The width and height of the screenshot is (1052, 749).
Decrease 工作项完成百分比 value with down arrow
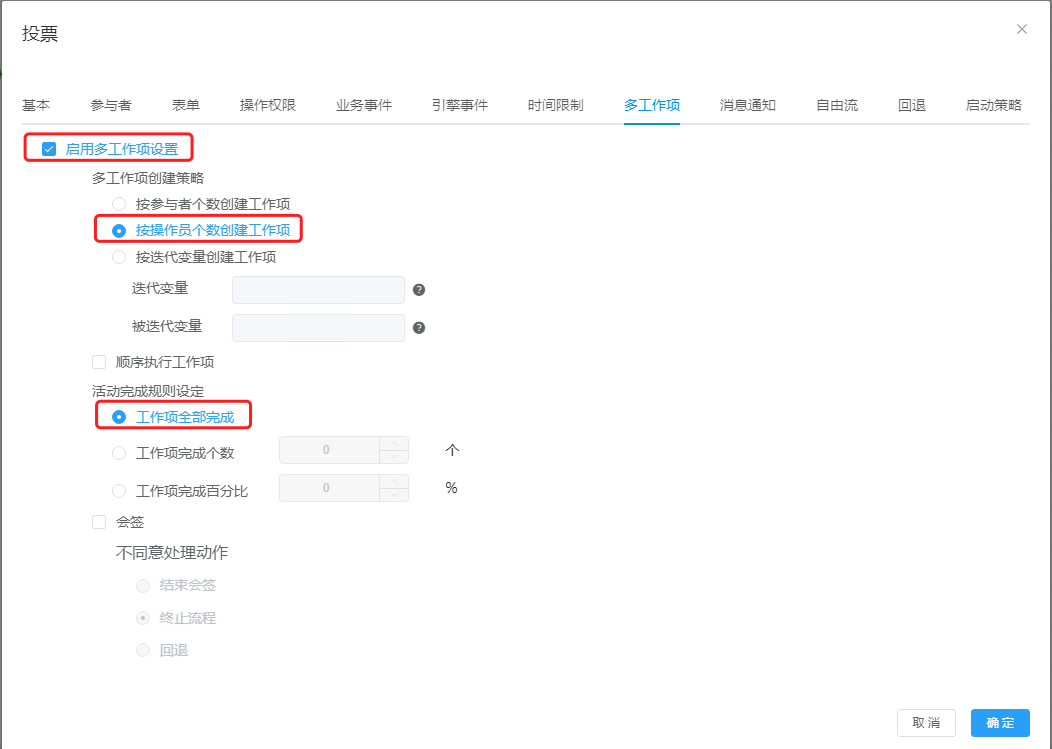coord(395,495)
